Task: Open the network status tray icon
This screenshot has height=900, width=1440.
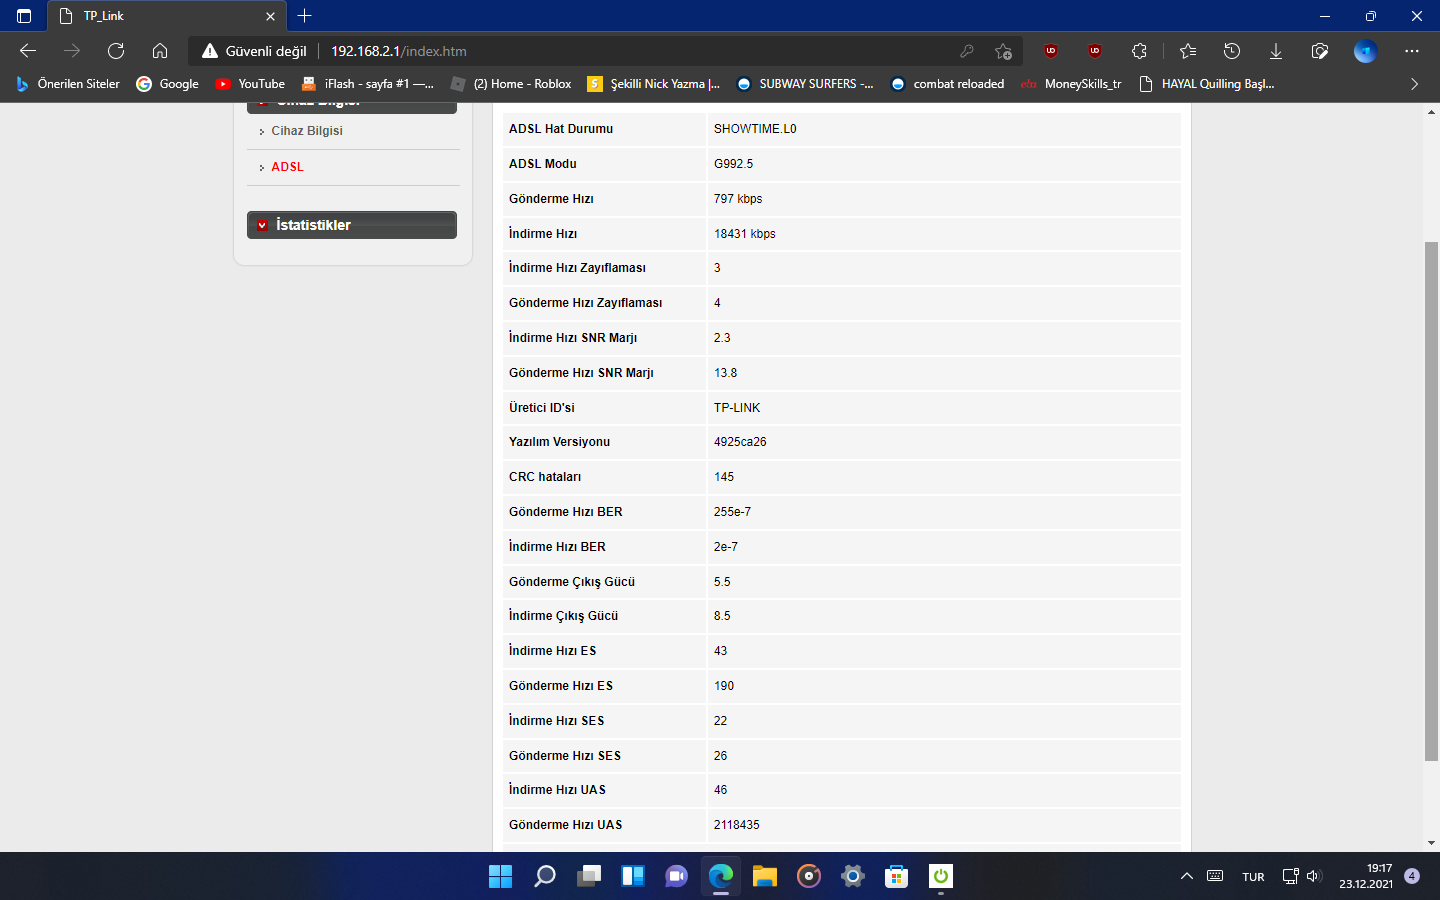Action: tap(1290, 877)
